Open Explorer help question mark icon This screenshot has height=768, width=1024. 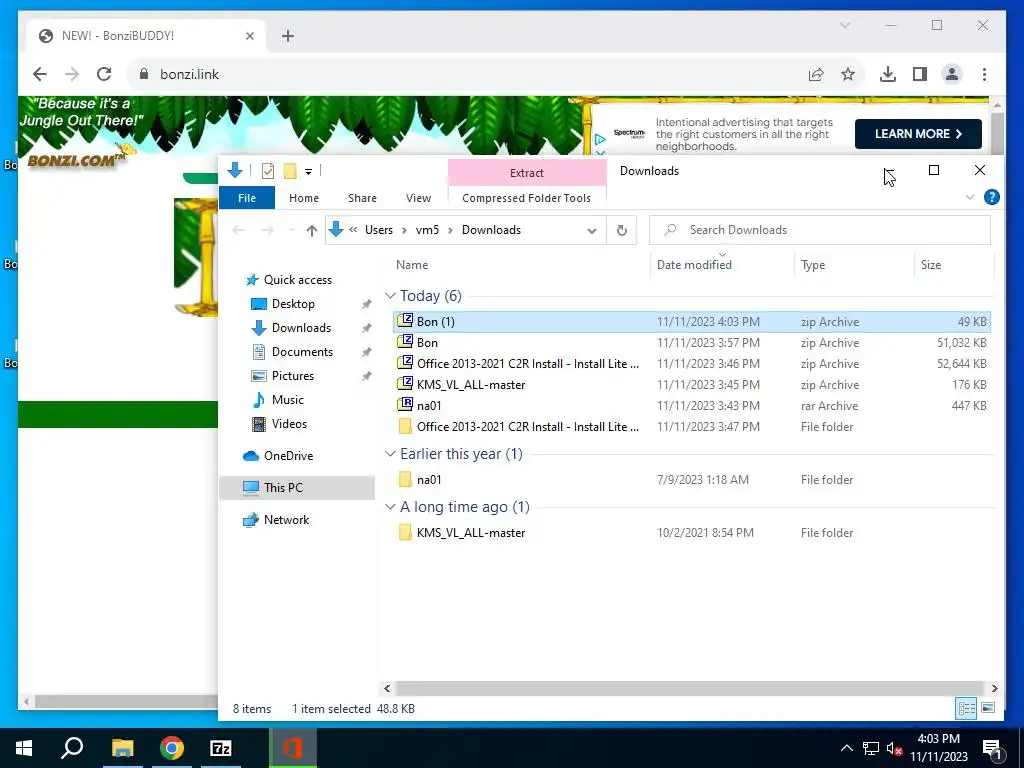[991, 197]
